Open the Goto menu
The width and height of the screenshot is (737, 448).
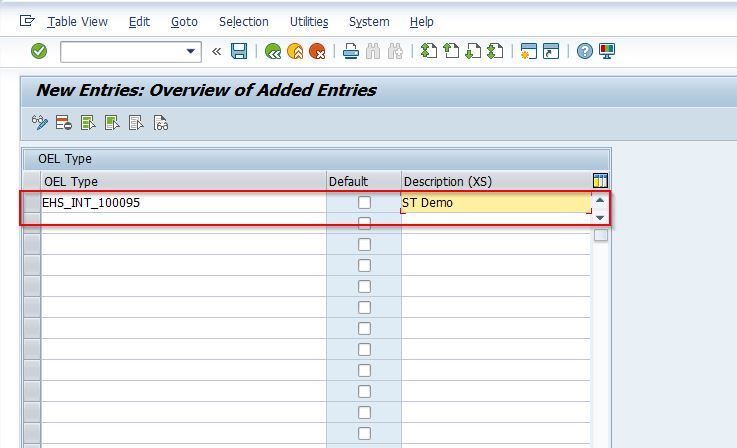(184, 22)
